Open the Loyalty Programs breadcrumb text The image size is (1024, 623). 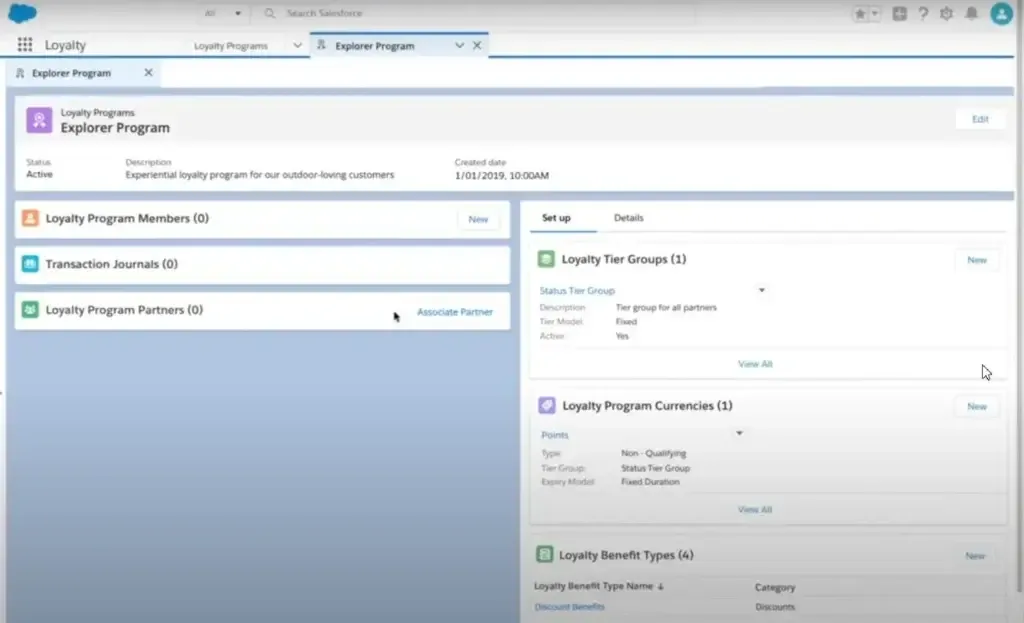pos(97,112)
